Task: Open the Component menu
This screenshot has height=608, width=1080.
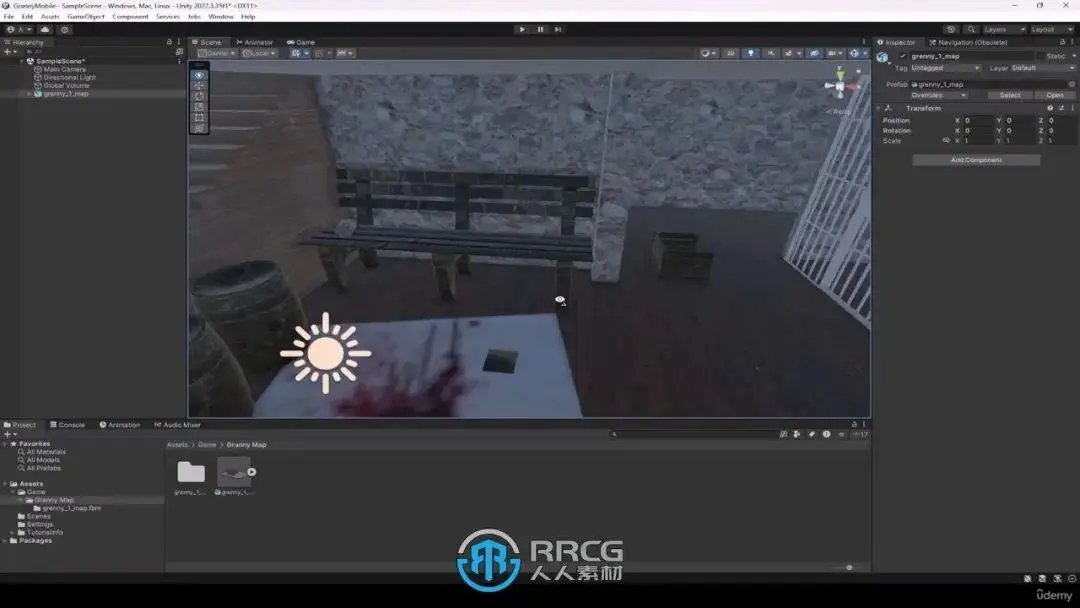Action: pyautogui.click(x=130, y=17)
